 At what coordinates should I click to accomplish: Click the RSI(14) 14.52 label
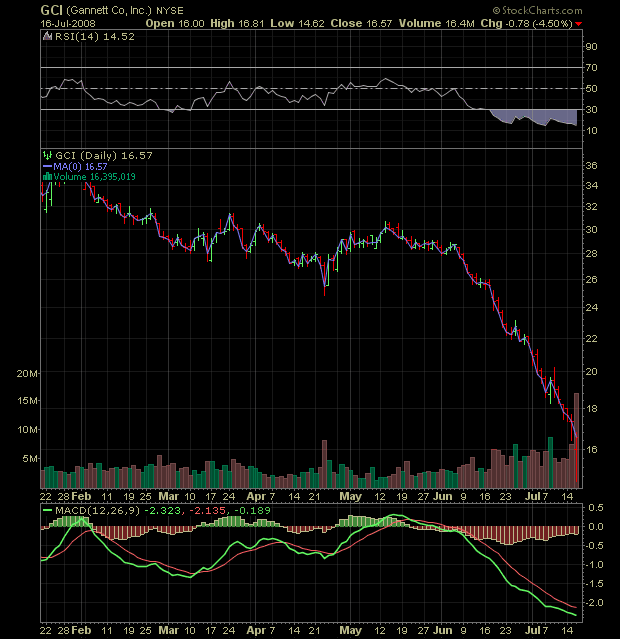click(x=95, y=36)
